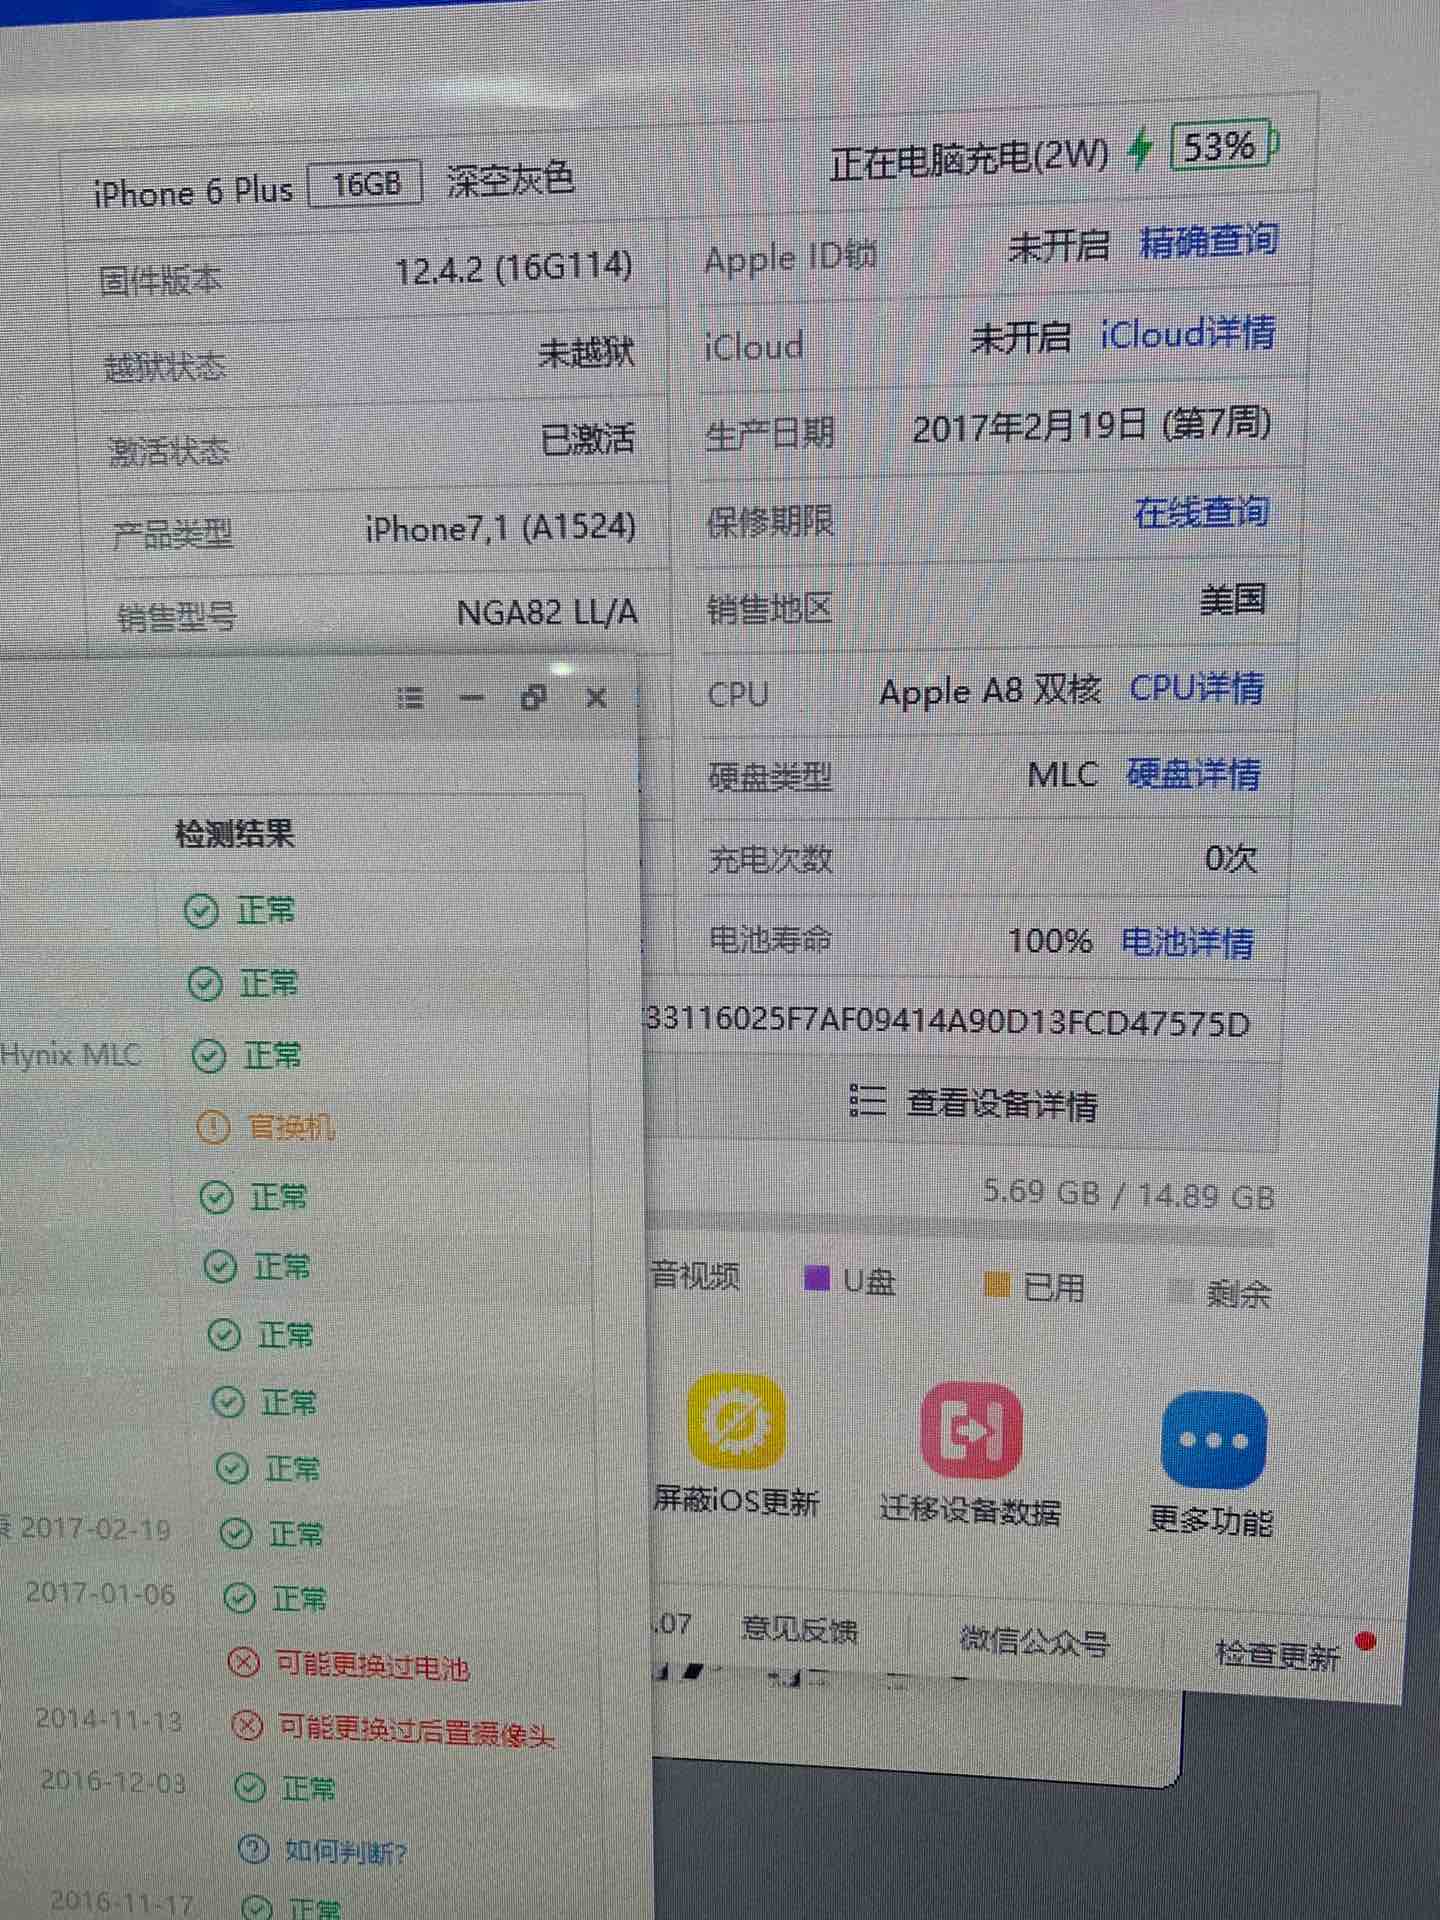The width and height of the screenshot is (1440, 1920).
Task: Click 检查更新 in the footer
Action: 1277,1655
